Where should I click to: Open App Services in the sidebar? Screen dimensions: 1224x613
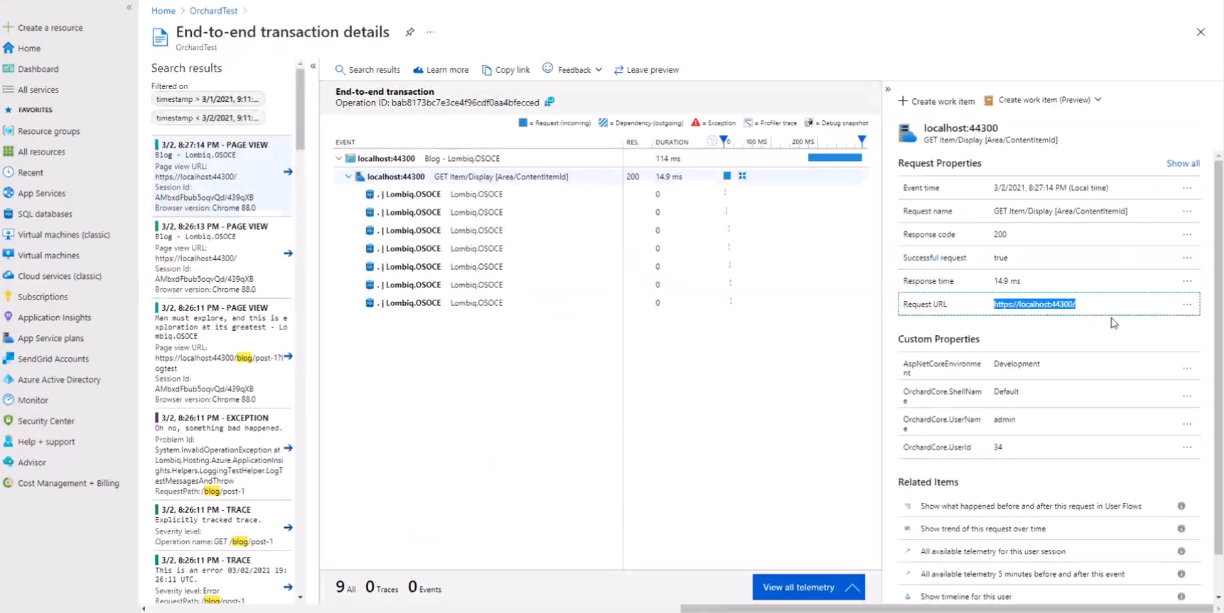(41, 193)
